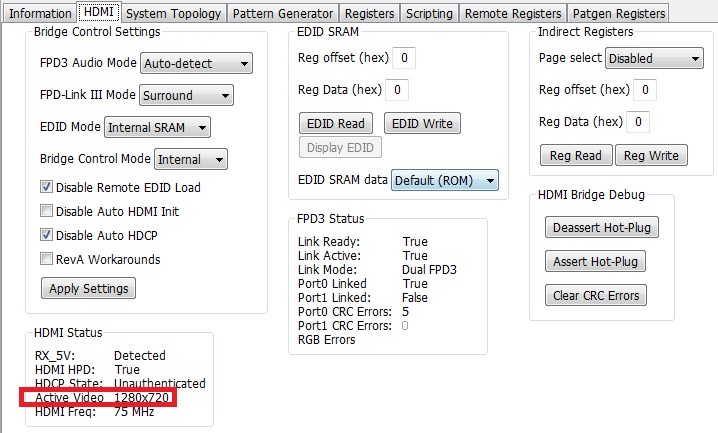Expand EDID SRAM data dropdown
This screenshot has width=718, height=433.
click(x=444, y=181)
